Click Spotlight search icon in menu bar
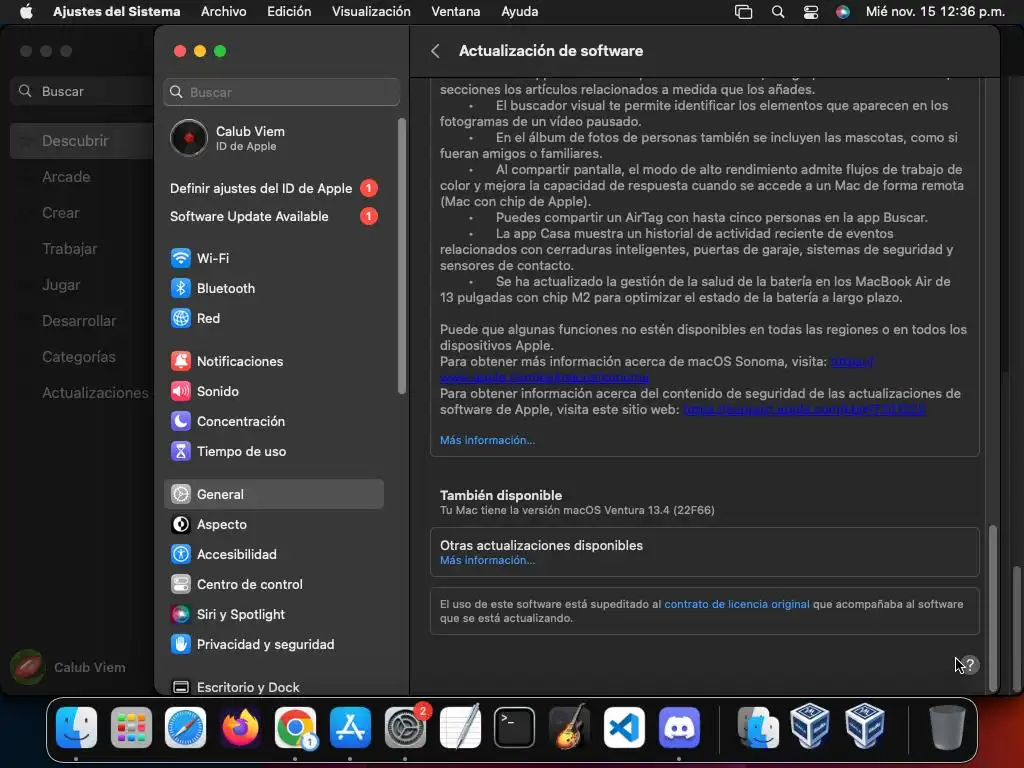 [x=777, y=12]
